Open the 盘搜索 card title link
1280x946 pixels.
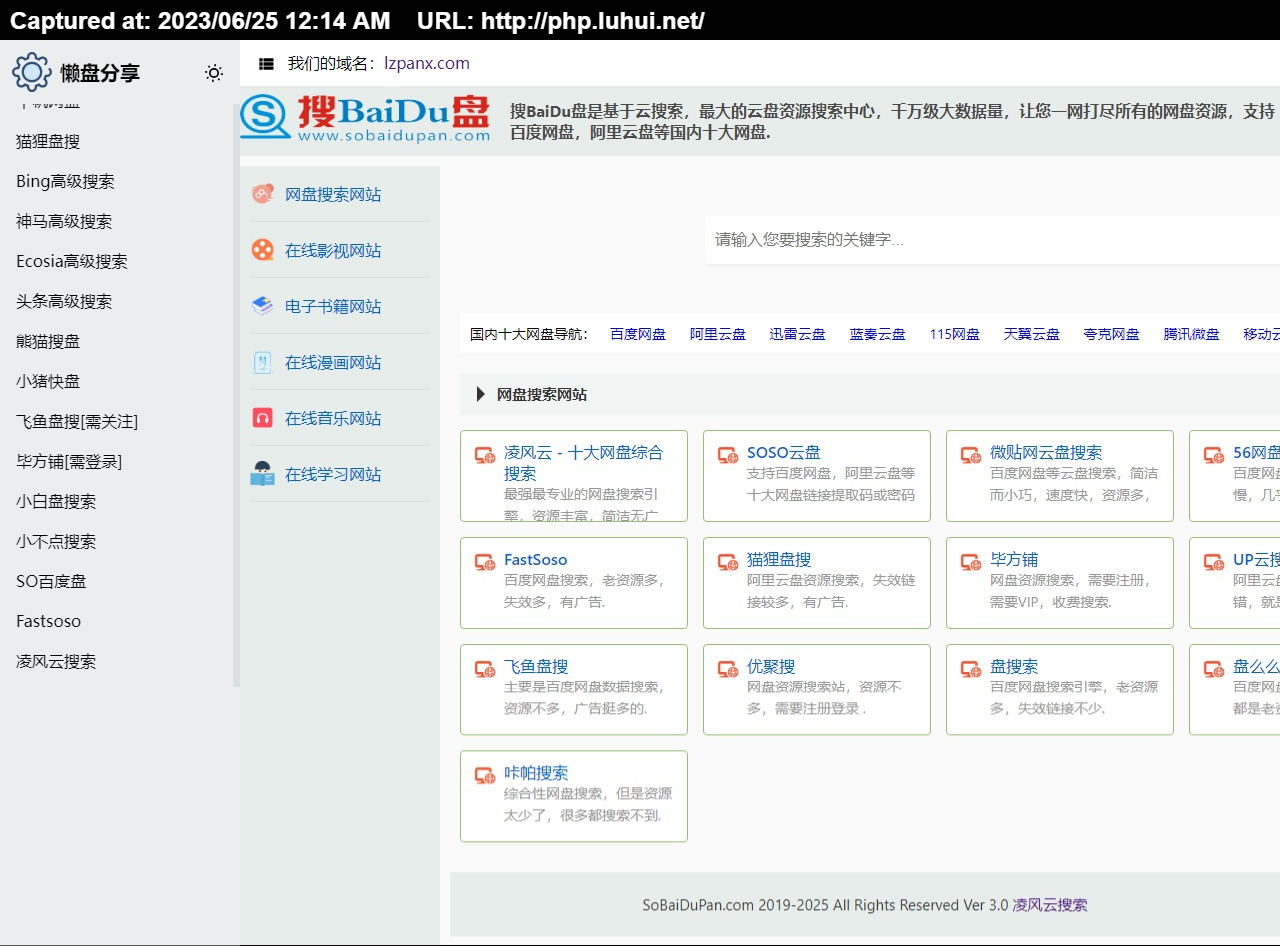pos(1014,667)
